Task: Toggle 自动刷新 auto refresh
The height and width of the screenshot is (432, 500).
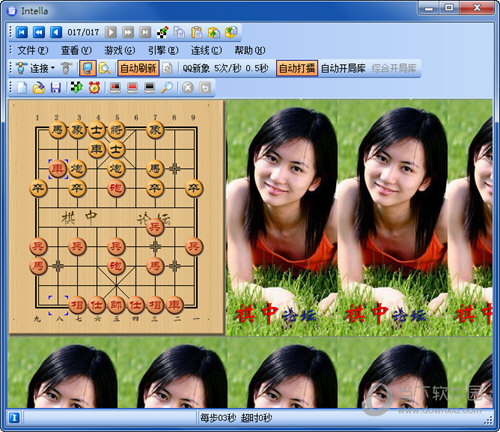Action: (x=138, y=68)
